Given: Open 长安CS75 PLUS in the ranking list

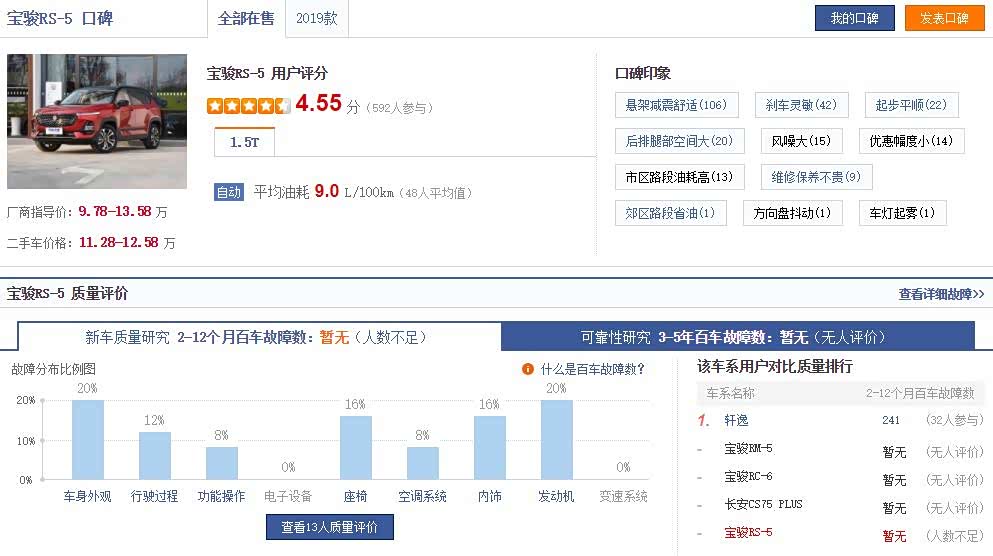Looking at the screenshot, I should (764, 505).
